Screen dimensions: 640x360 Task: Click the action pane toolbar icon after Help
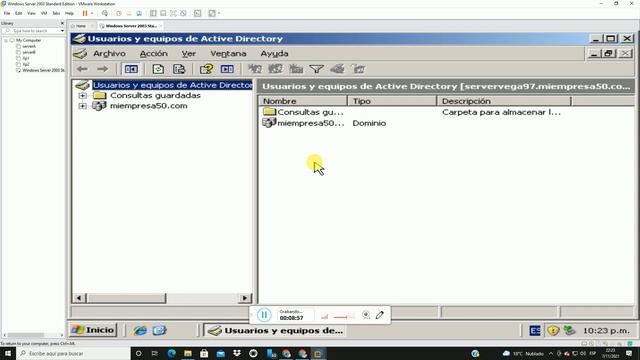(227, 69)
